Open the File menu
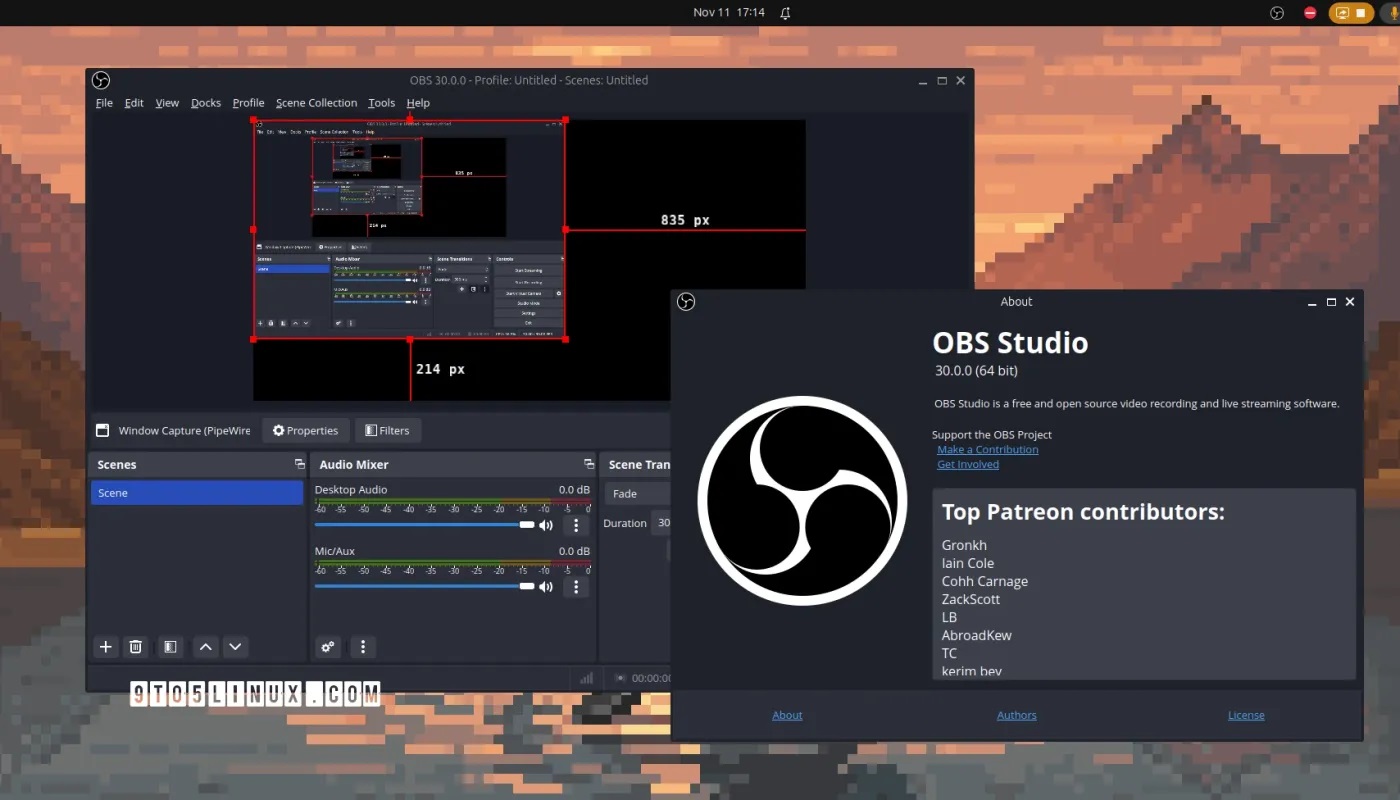Viewport: 1400px width, 800px height. (104, 103)
